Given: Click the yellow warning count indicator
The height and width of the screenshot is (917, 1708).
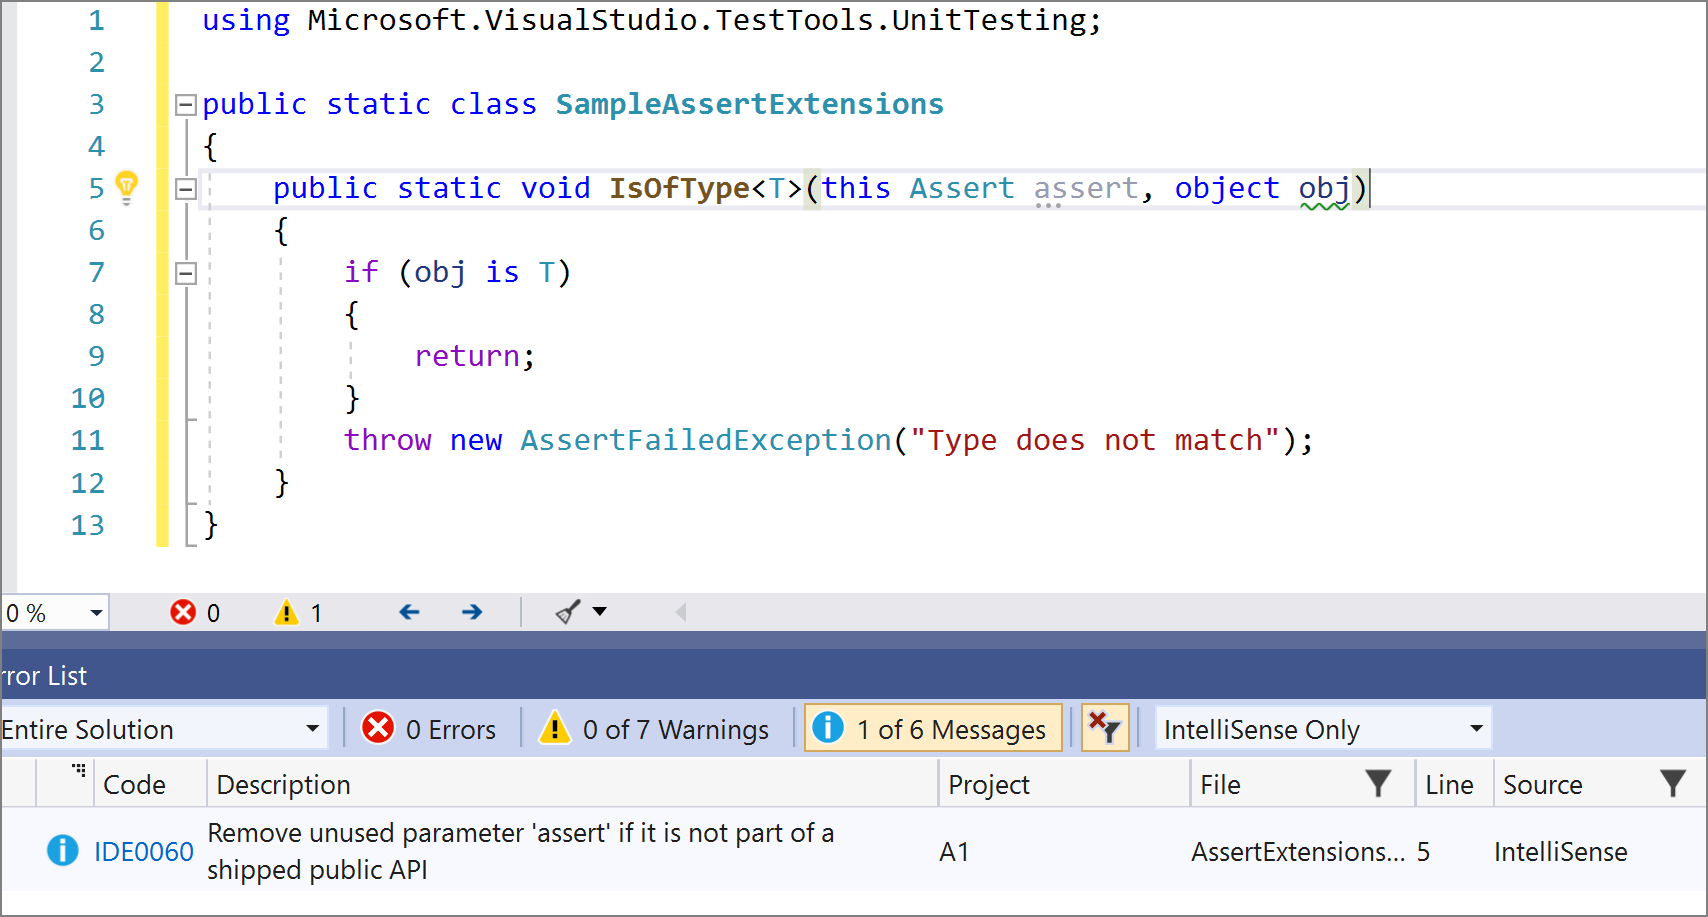Looking at the screenshot, I should [x=298, y=612].
